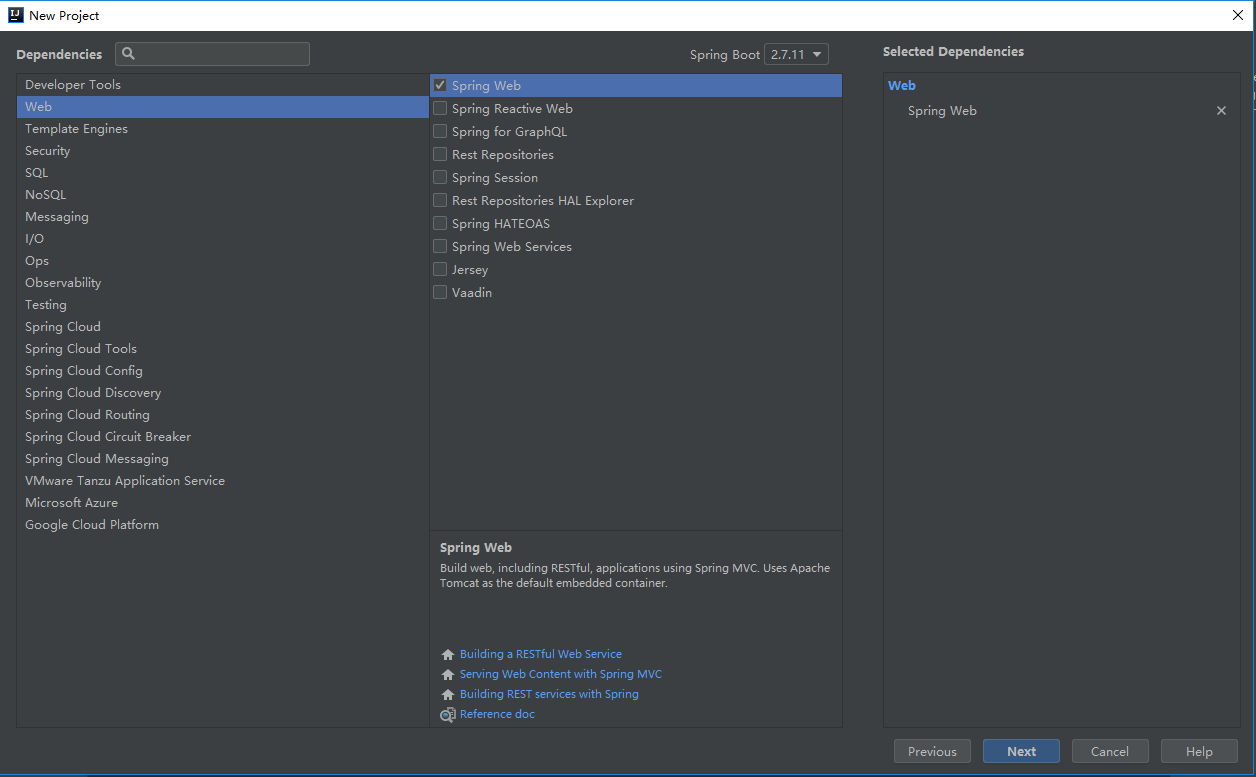Open the SQL dependency category
Image resolution: width=1256 pixels, height=777 pixels.
[37, 173]
